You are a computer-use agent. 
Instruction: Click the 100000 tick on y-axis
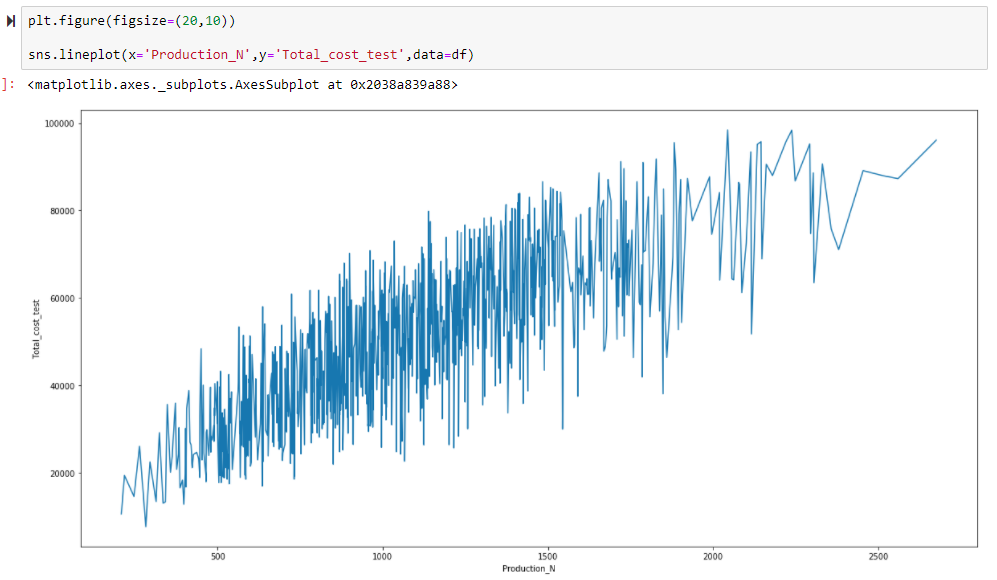[x=63, y=123]
